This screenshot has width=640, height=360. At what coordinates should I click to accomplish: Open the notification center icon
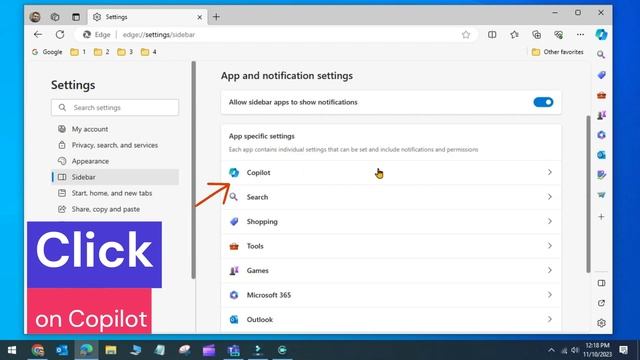pos(623,350)
